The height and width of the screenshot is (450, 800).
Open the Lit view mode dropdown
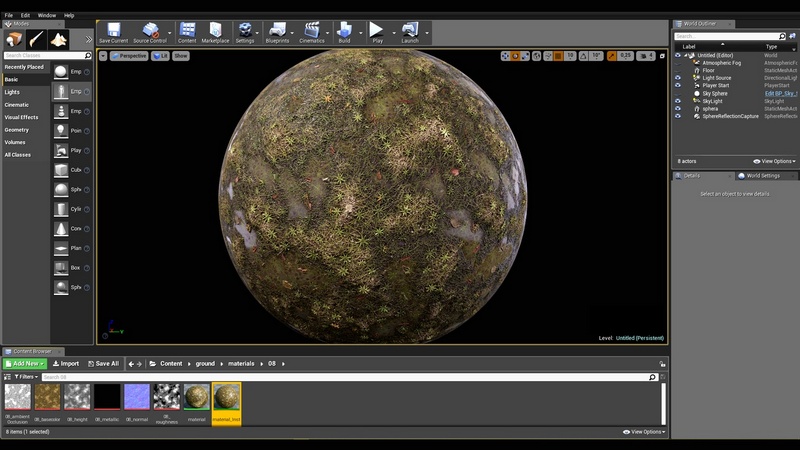tap(160, 56)
